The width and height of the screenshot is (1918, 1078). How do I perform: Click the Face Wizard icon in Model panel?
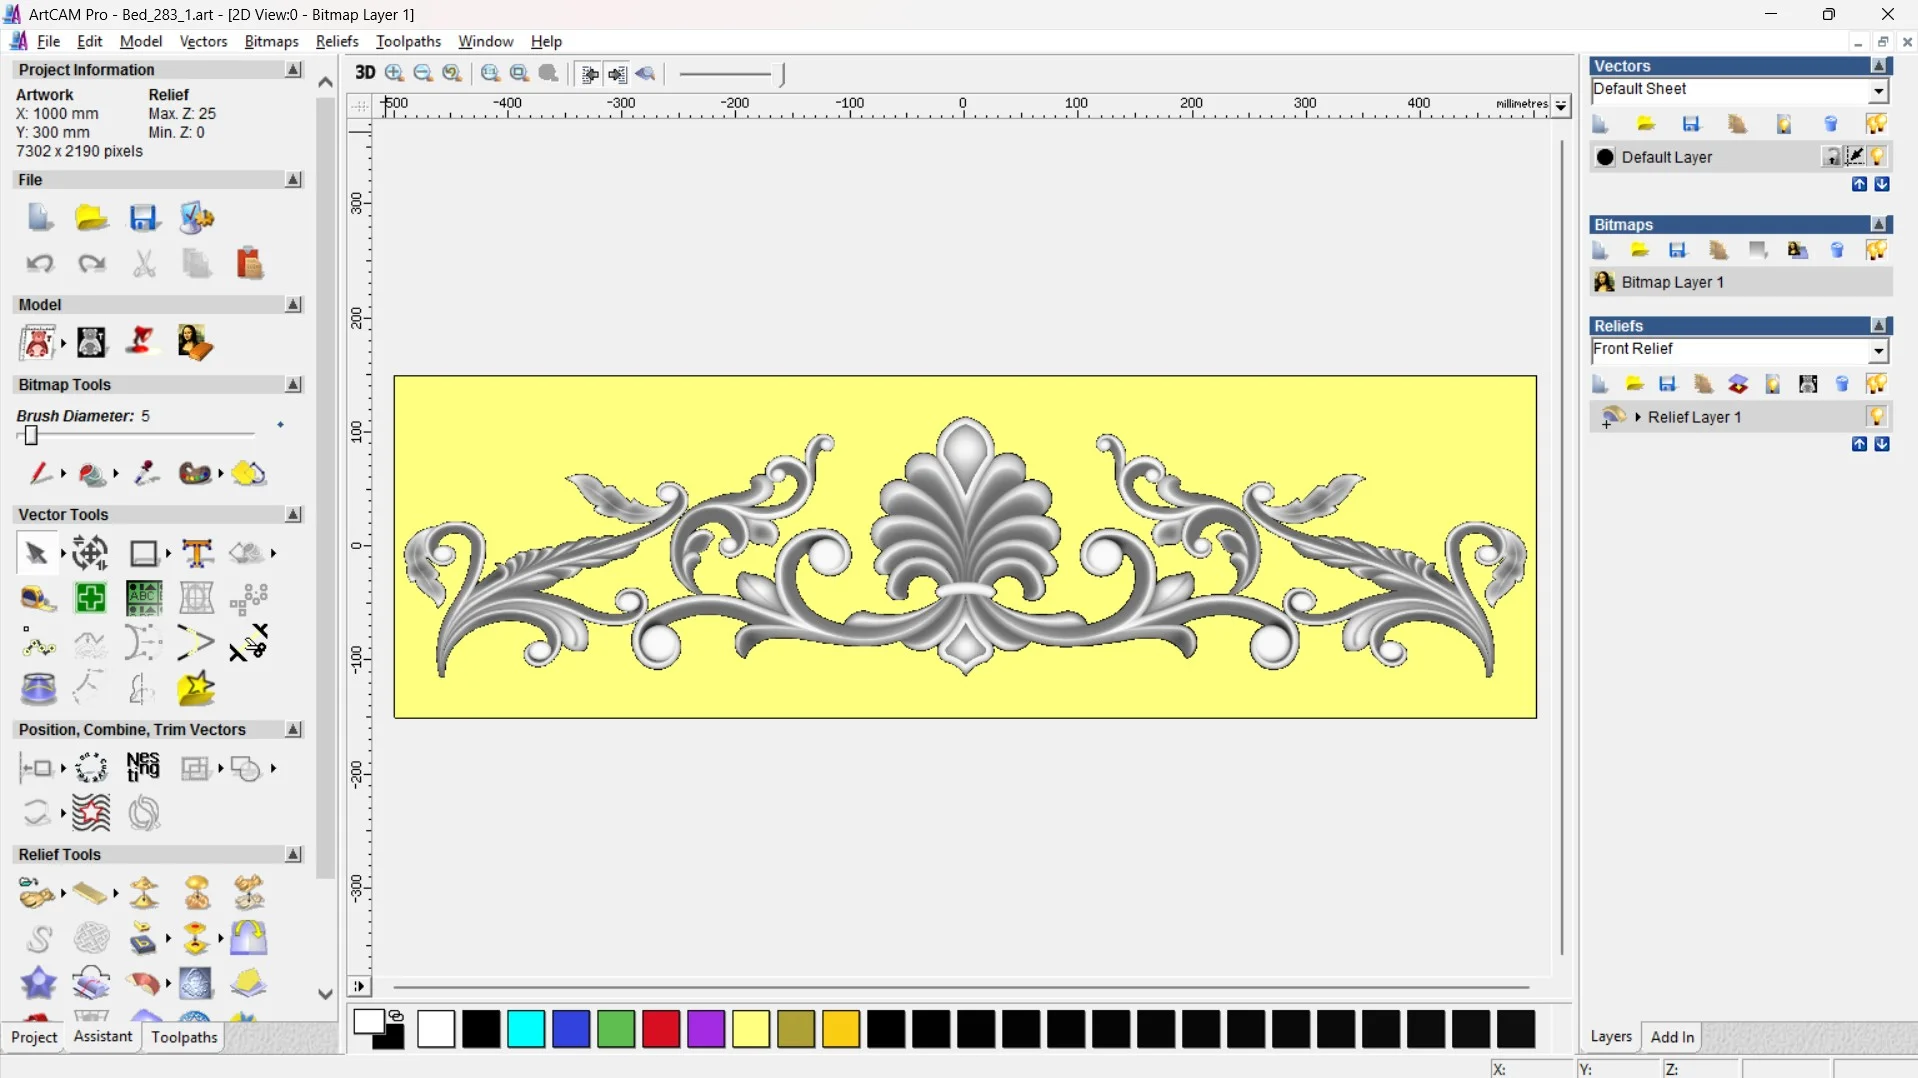pos(195,342)
